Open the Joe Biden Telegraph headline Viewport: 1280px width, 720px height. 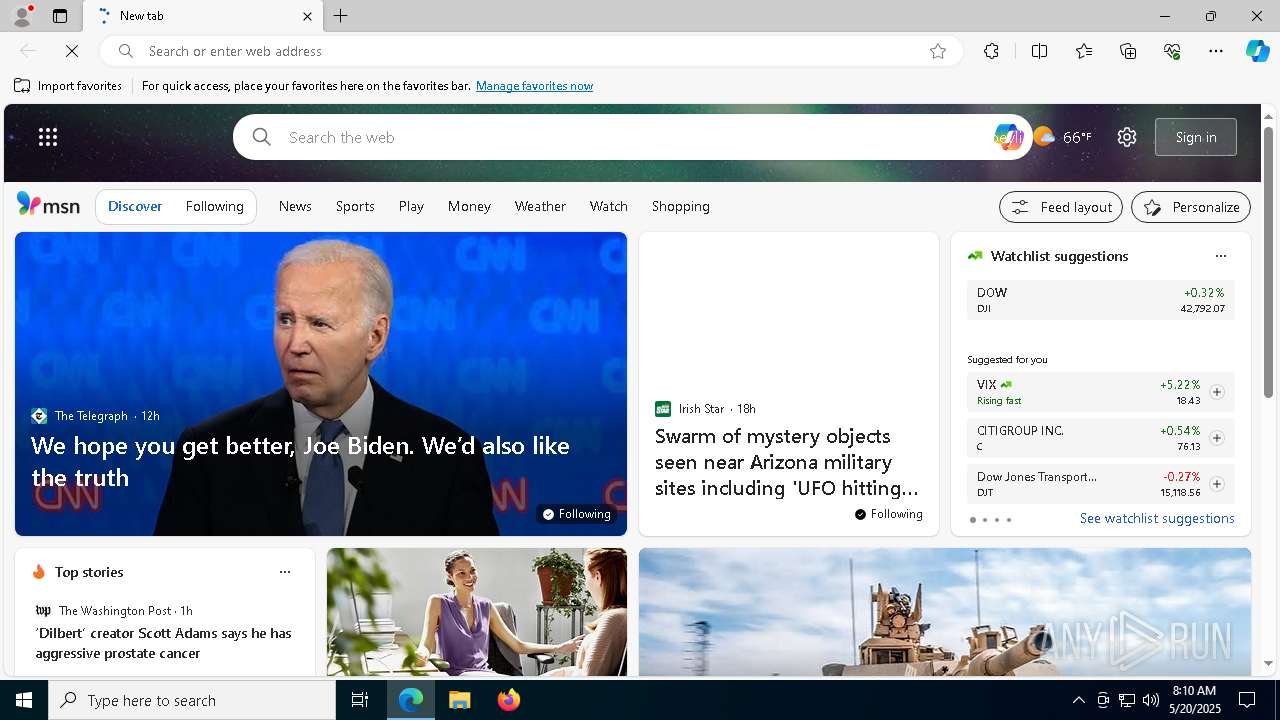300,461
